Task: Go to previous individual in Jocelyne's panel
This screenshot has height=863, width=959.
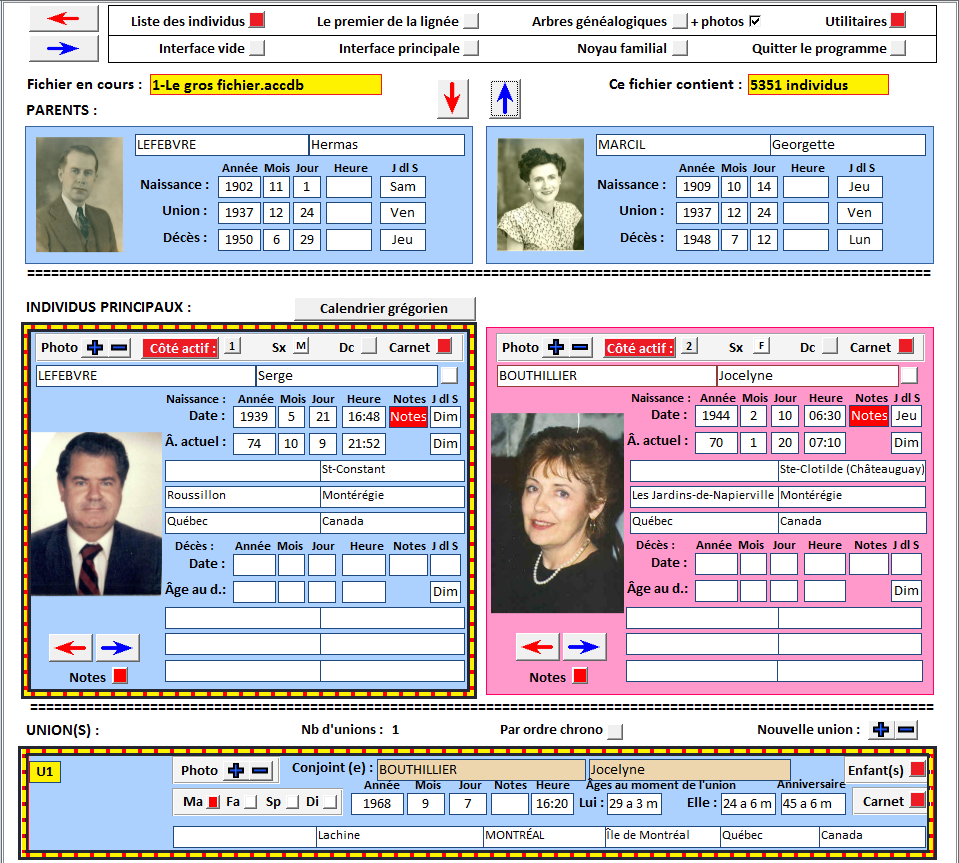Action: click(538, 646)
